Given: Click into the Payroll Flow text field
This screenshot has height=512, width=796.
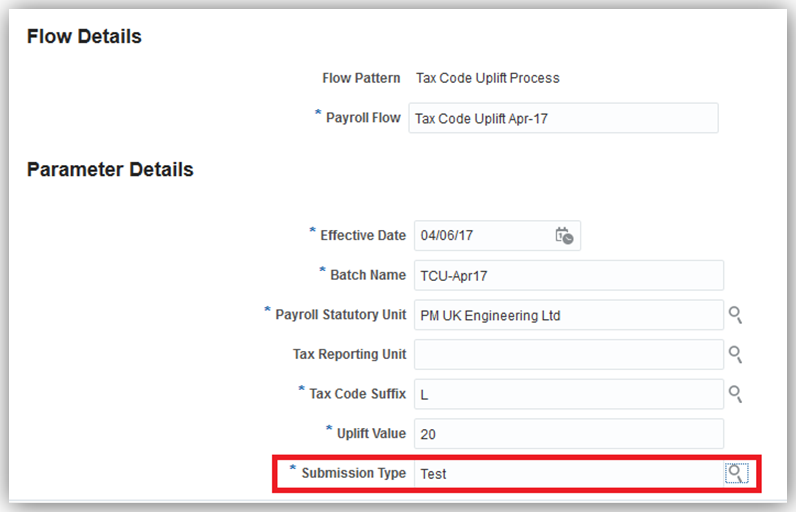Looking at the screenshot, I should click(x=563, y=118).
